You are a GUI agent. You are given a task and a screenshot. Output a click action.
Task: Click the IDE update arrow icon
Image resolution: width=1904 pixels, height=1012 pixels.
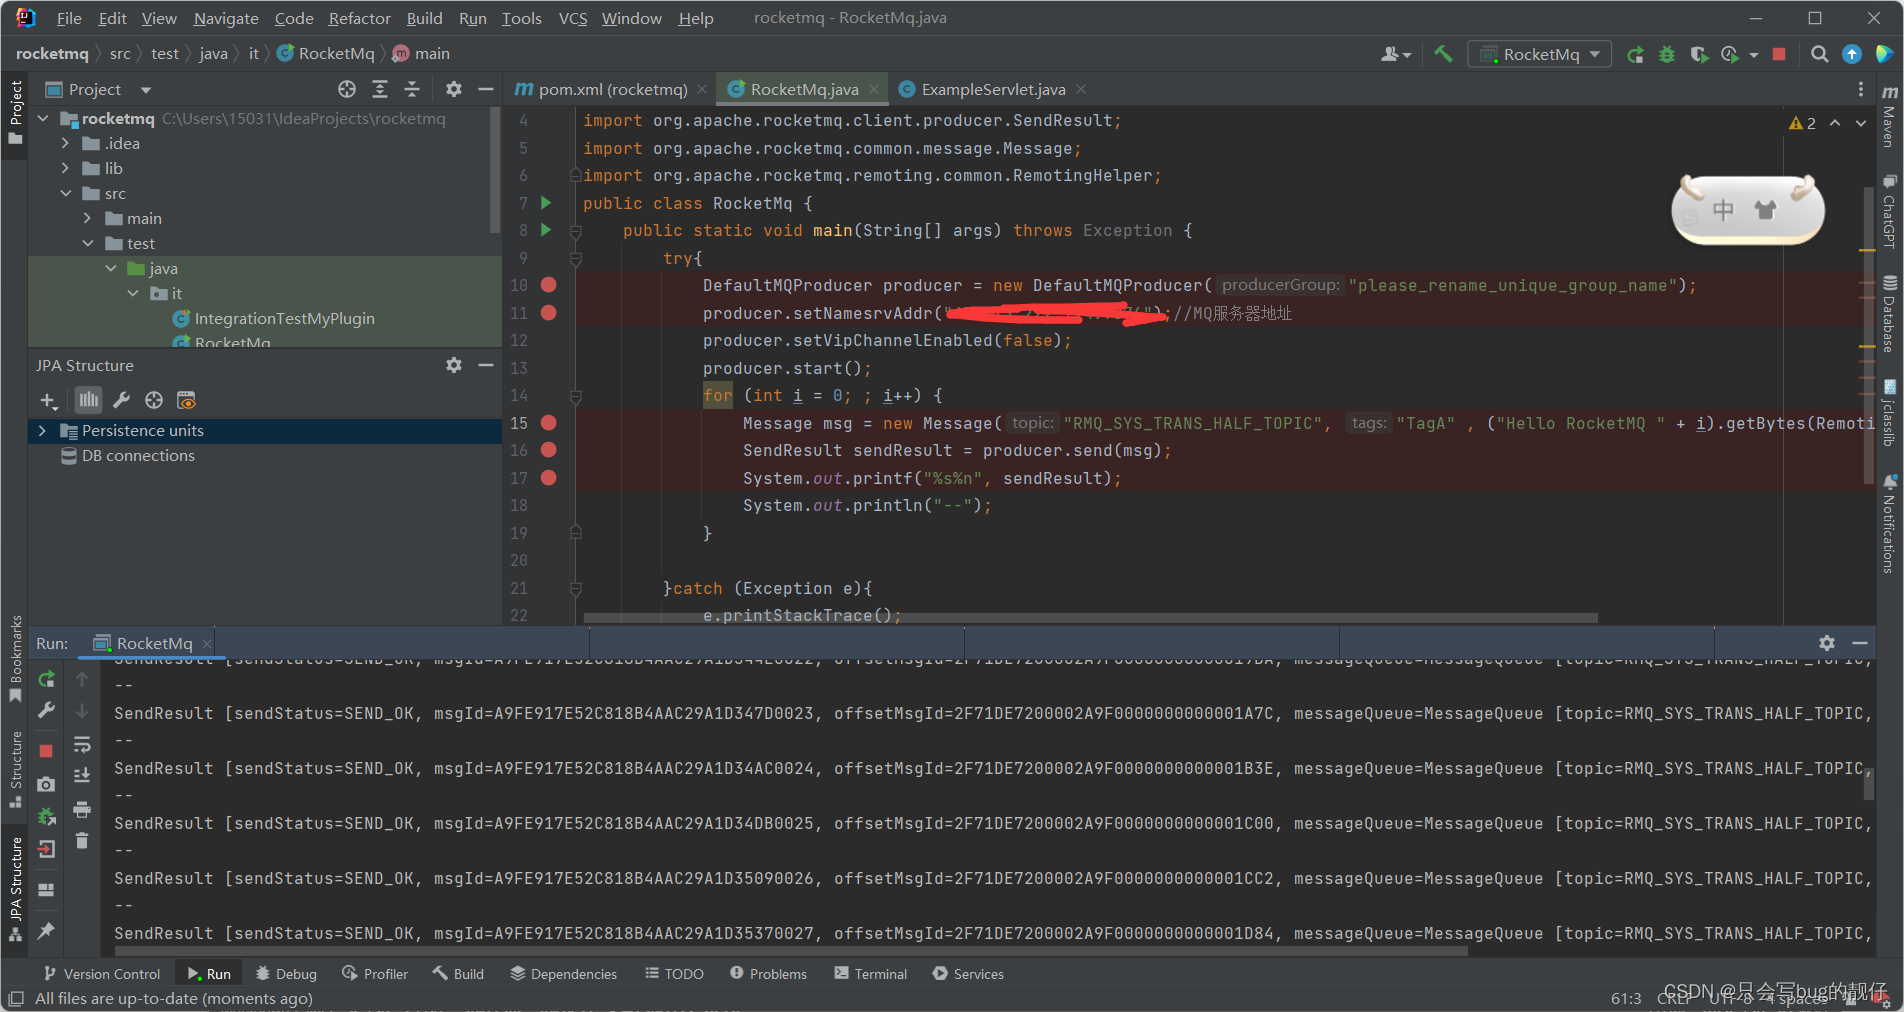(x=1852, y=54)
